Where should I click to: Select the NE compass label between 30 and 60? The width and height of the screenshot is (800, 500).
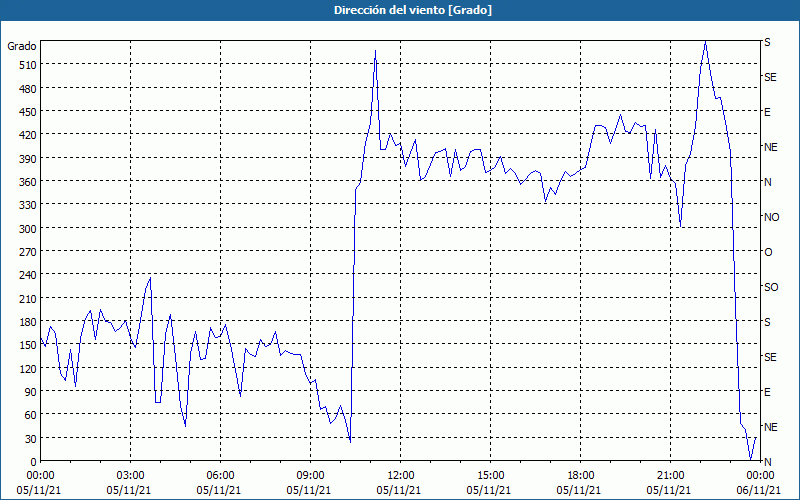coord(771,427)
